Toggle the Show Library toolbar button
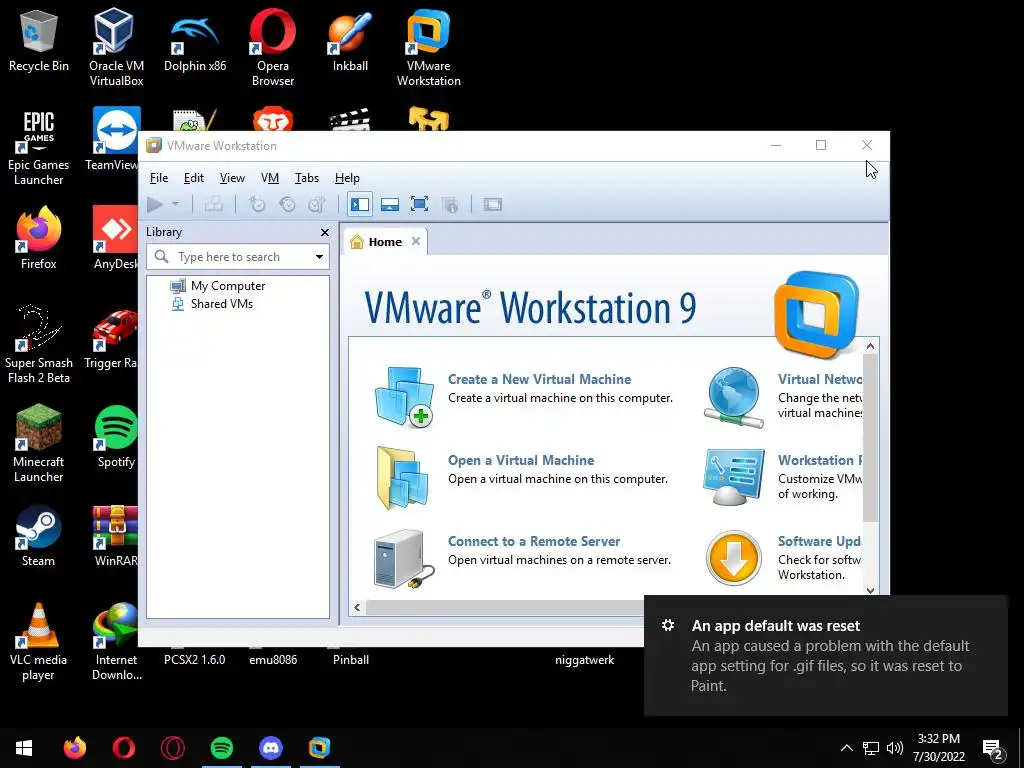1024x768 pixels. pos(360,204)
